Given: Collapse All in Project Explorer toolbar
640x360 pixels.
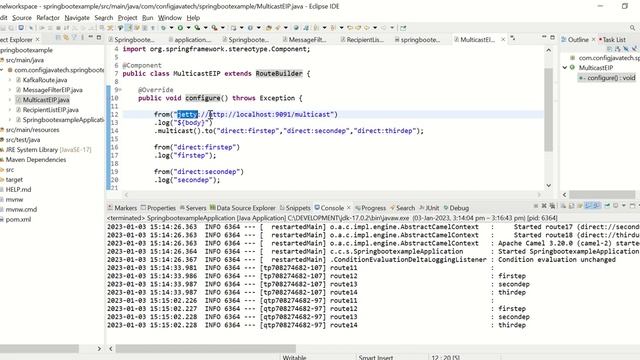Looking at the screenshot, I should [x=58, y=38].
